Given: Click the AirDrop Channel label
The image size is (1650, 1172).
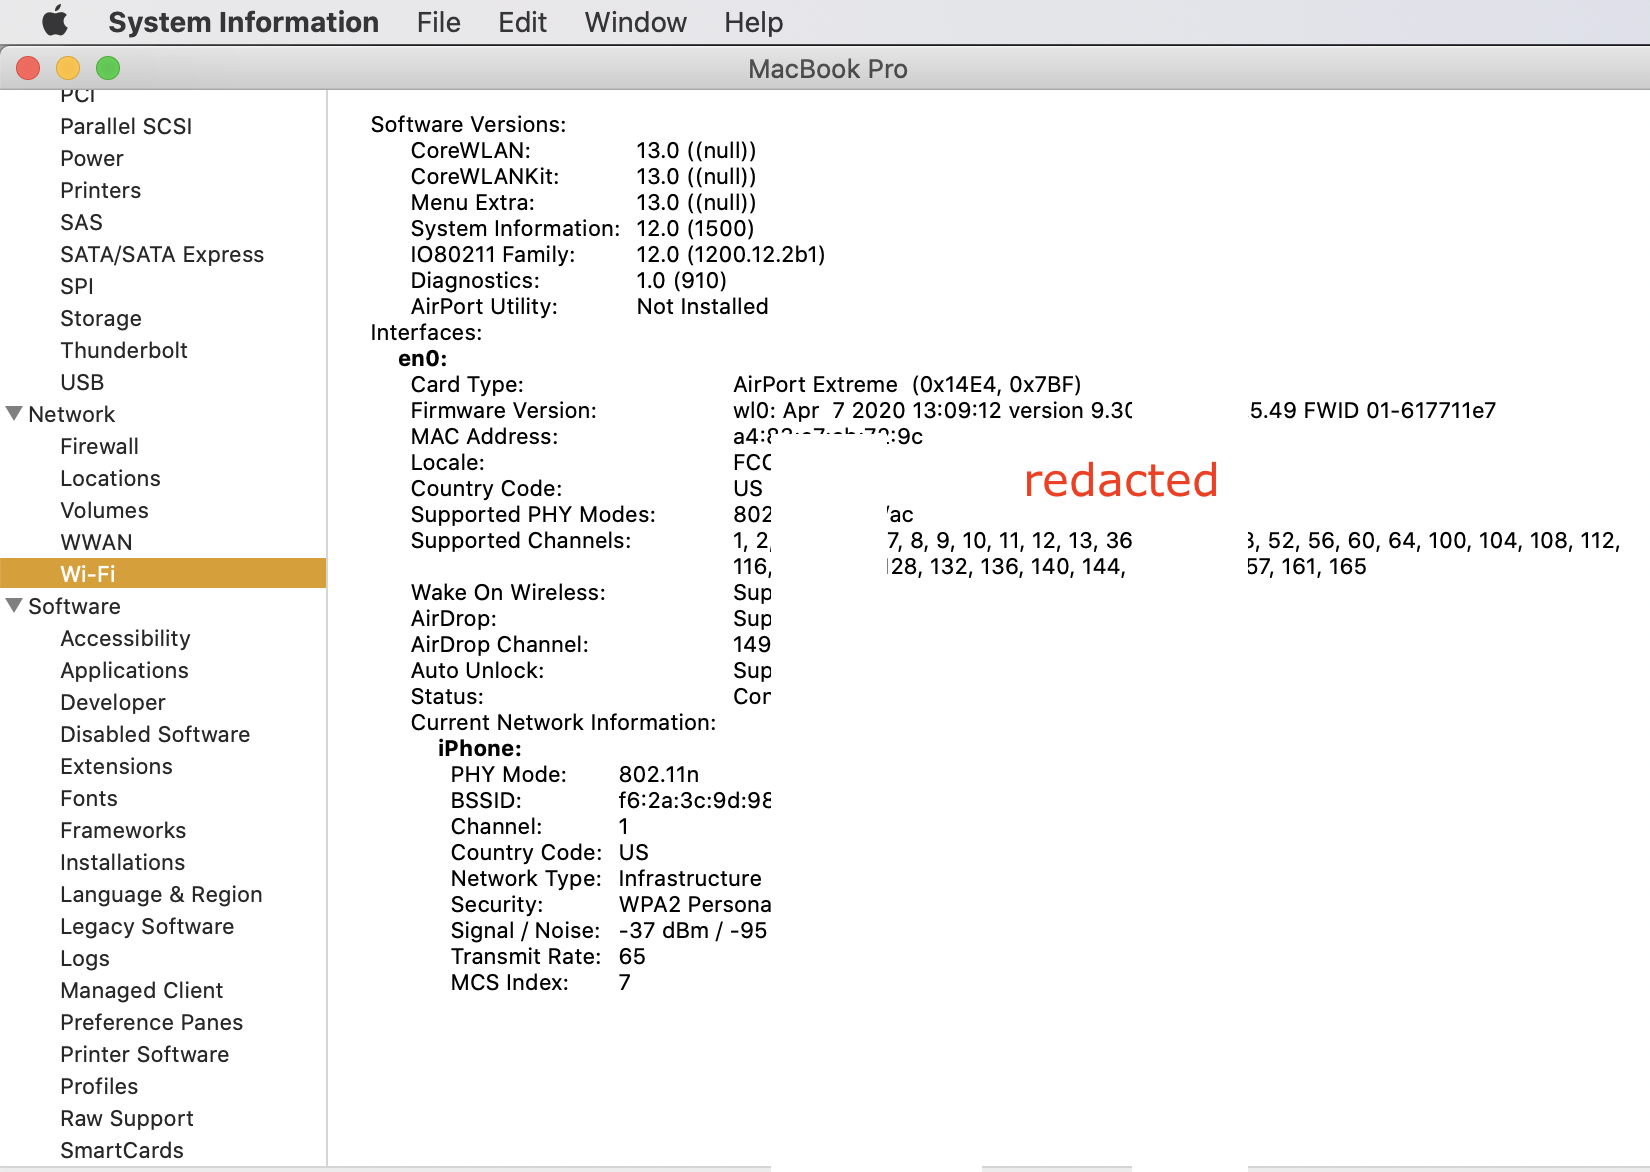Looking at the screenshot, I should (499, 644).
